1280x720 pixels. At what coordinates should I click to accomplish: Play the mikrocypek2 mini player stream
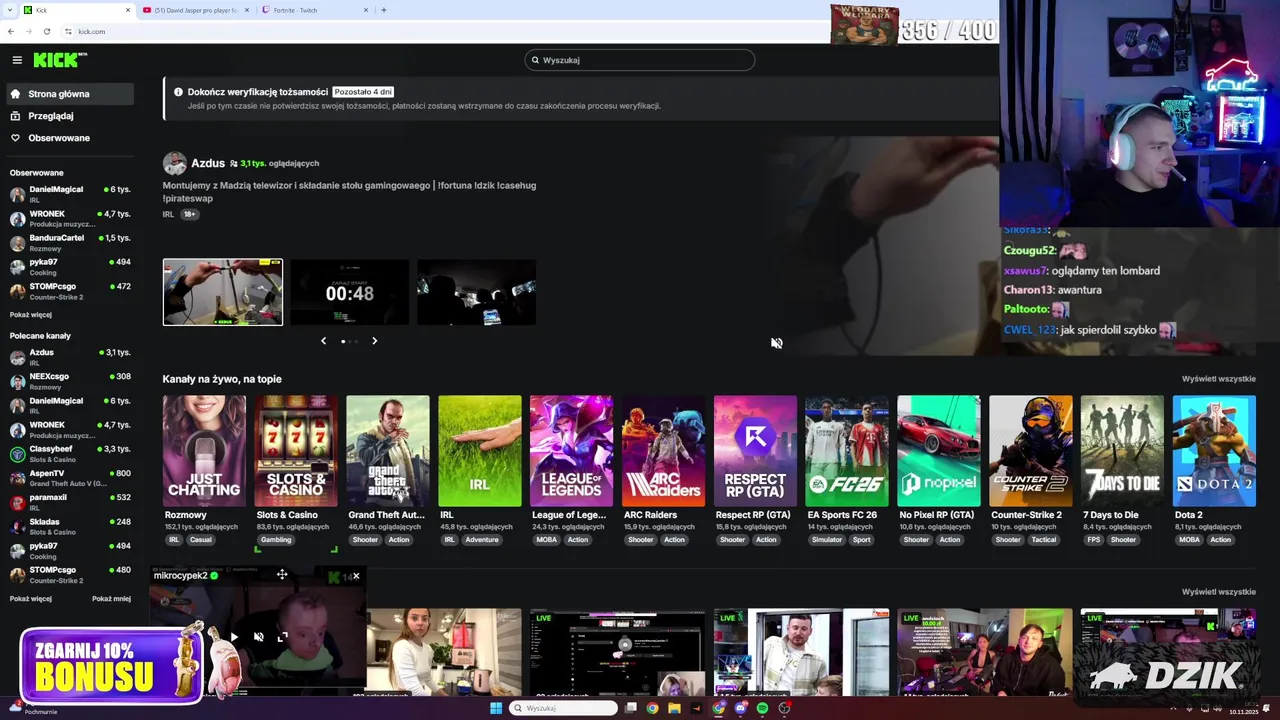tap(234, 636)
